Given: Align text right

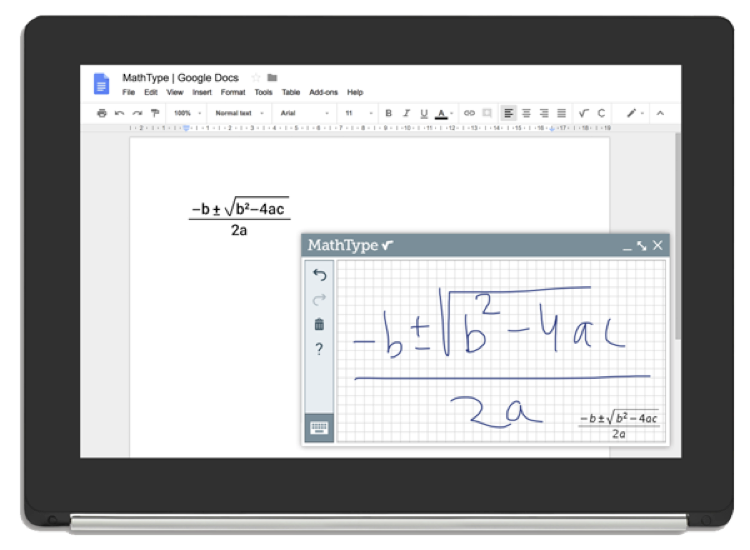Looking at the screenshot, I should point(544,113).
